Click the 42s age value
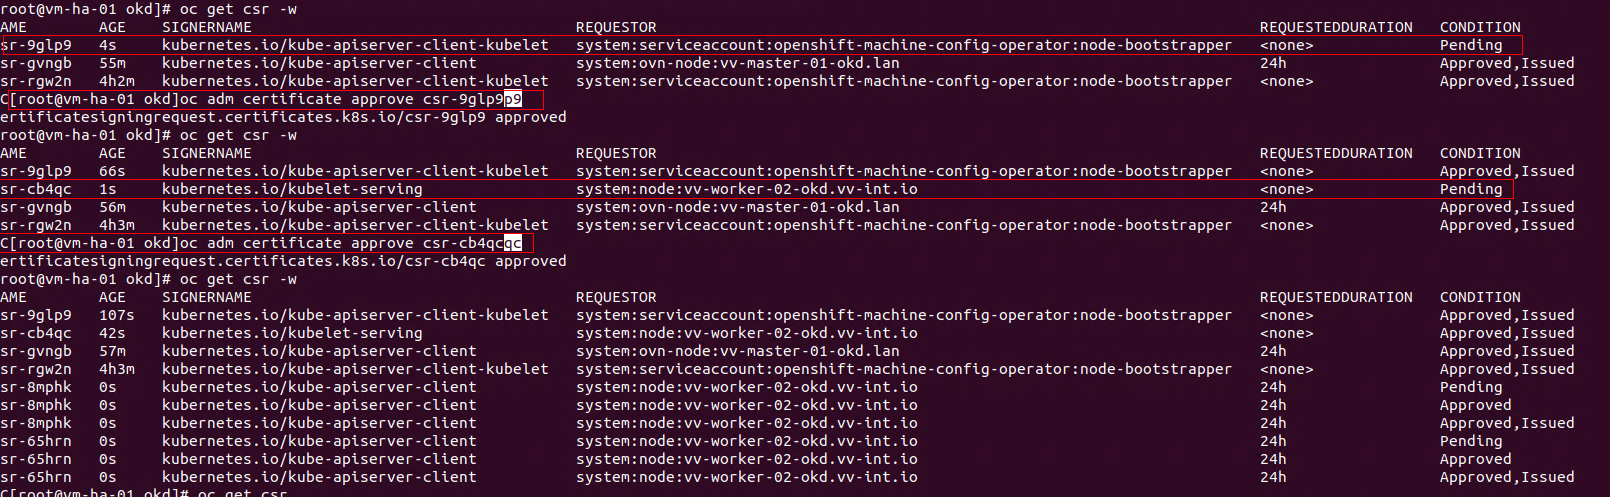1610x497 pixels. click(x=112, y=333)
